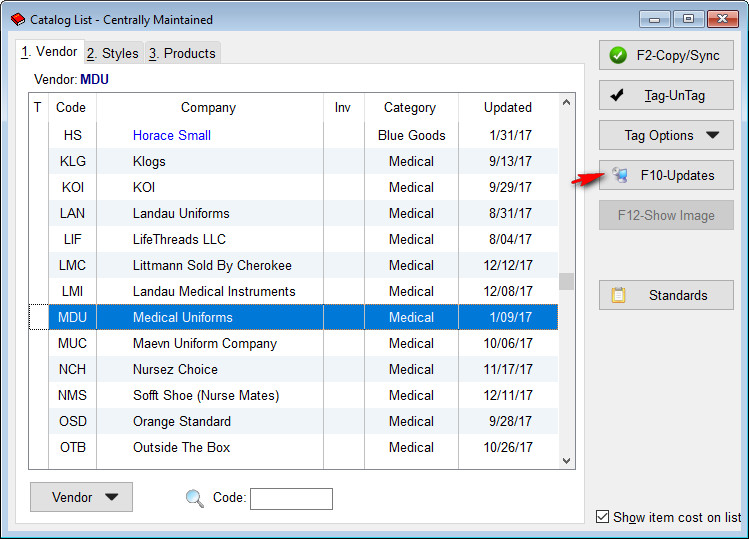The height and width of the screenshot is (539, 749).
Task: Click the NMS code cell
Action: point(73,395)
